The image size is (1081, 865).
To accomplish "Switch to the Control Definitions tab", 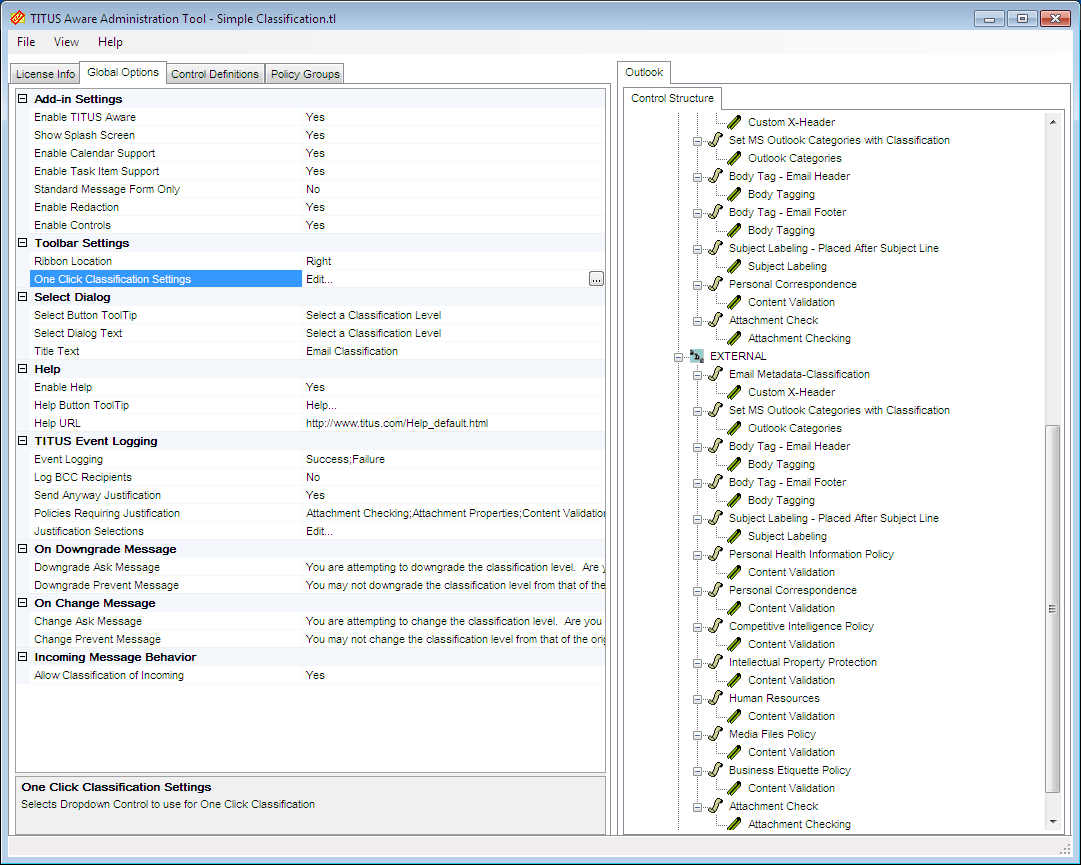I will point(215,74).
